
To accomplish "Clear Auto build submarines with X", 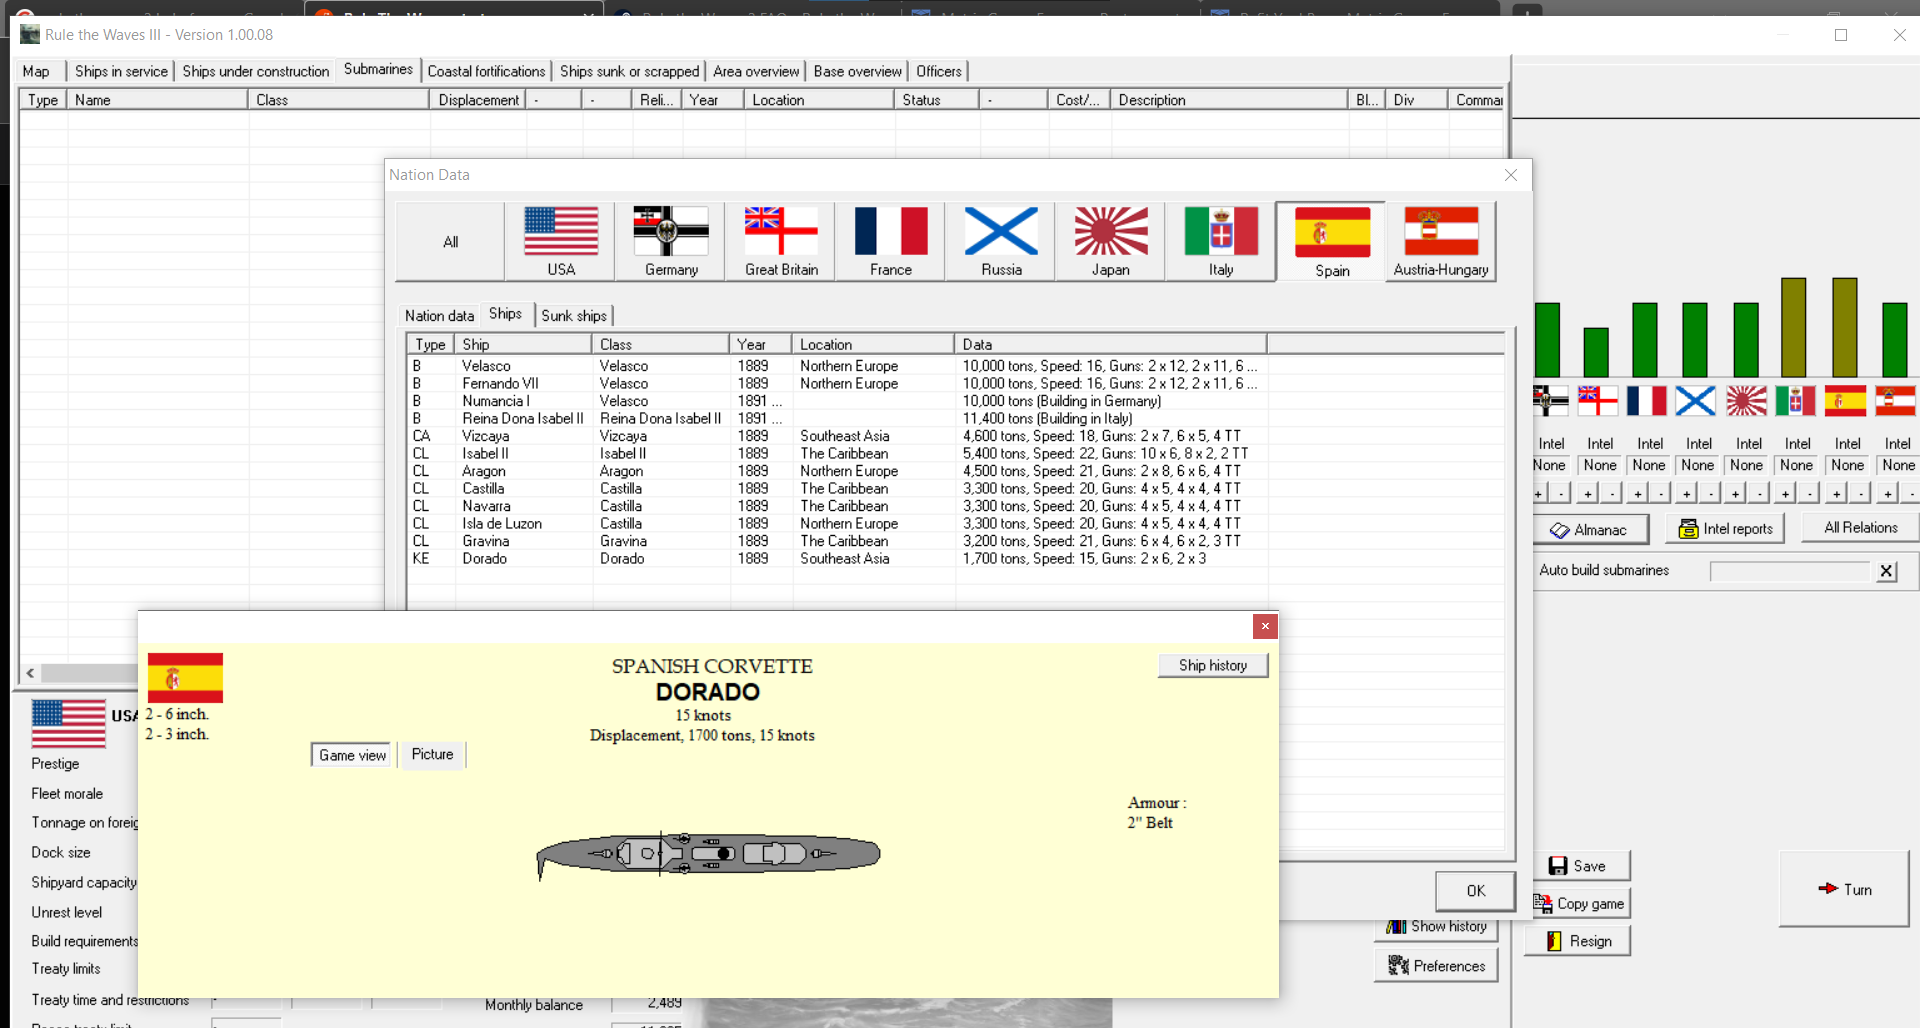I will 1886,571.
